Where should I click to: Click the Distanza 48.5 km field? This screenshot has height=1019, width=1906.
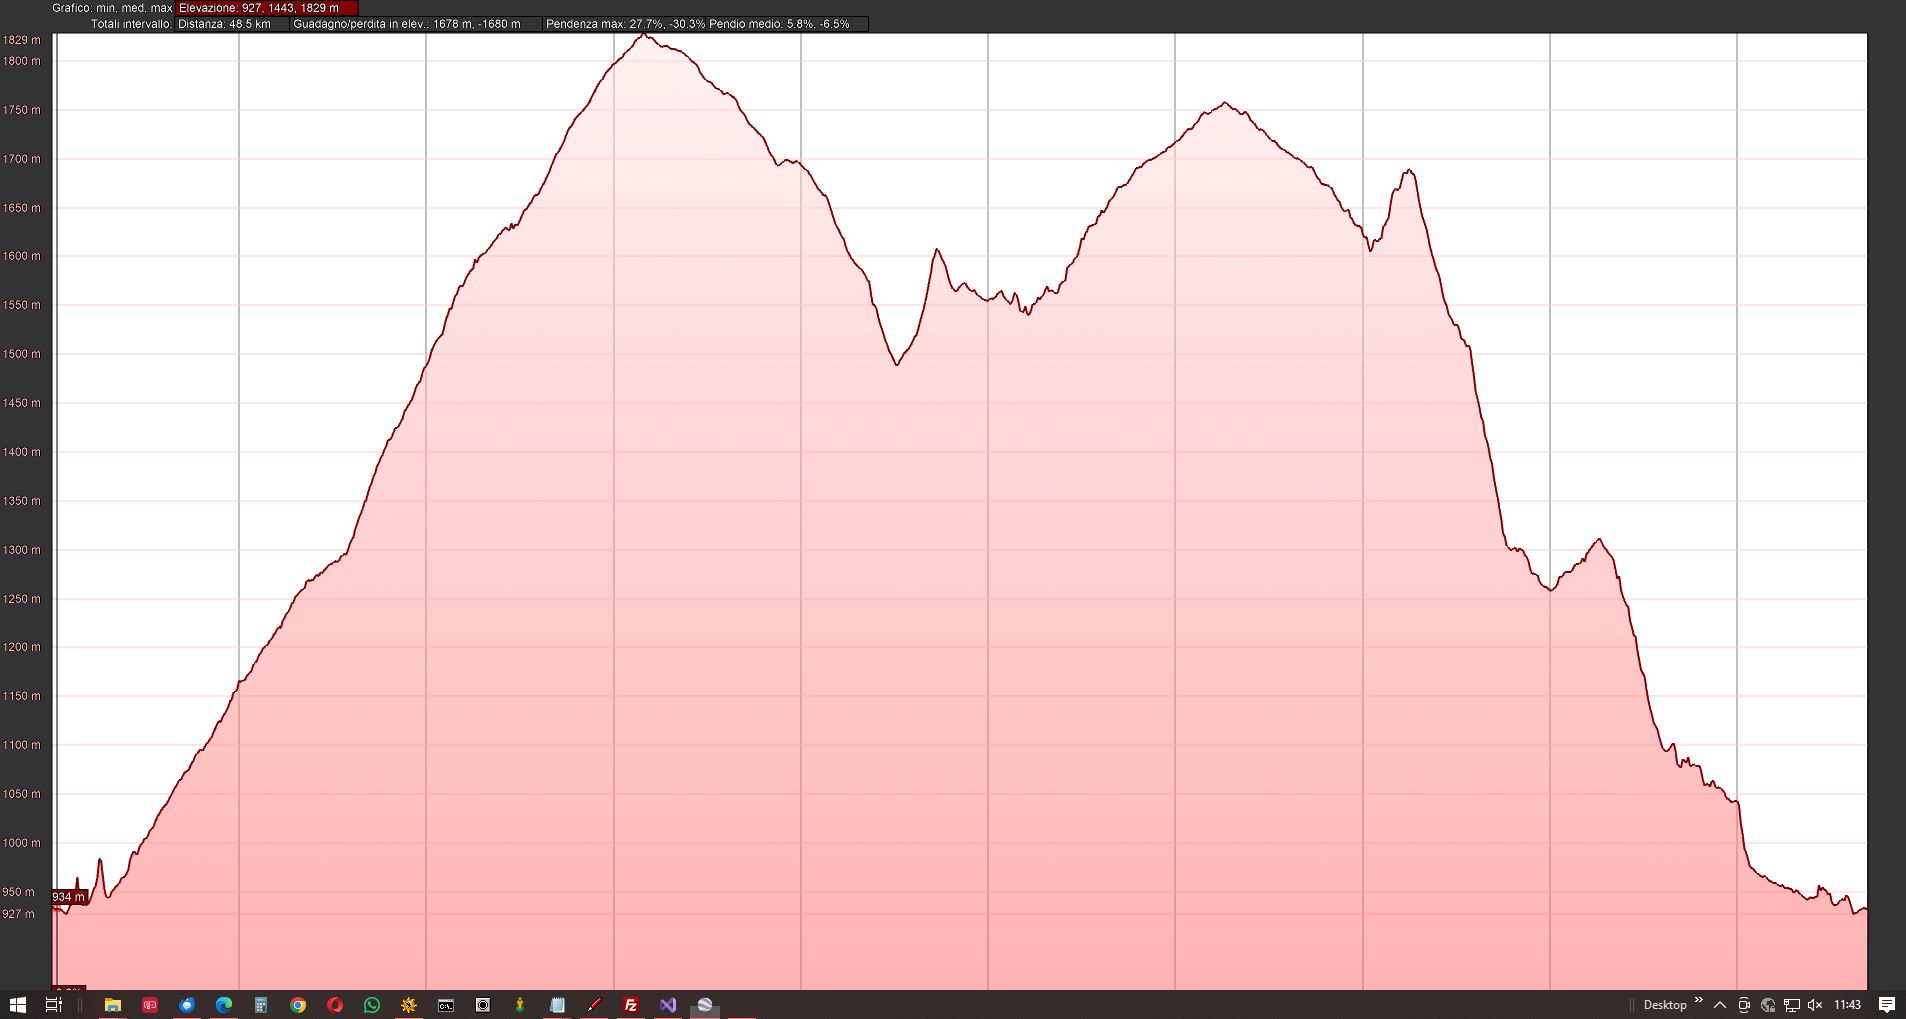(232, 24)
